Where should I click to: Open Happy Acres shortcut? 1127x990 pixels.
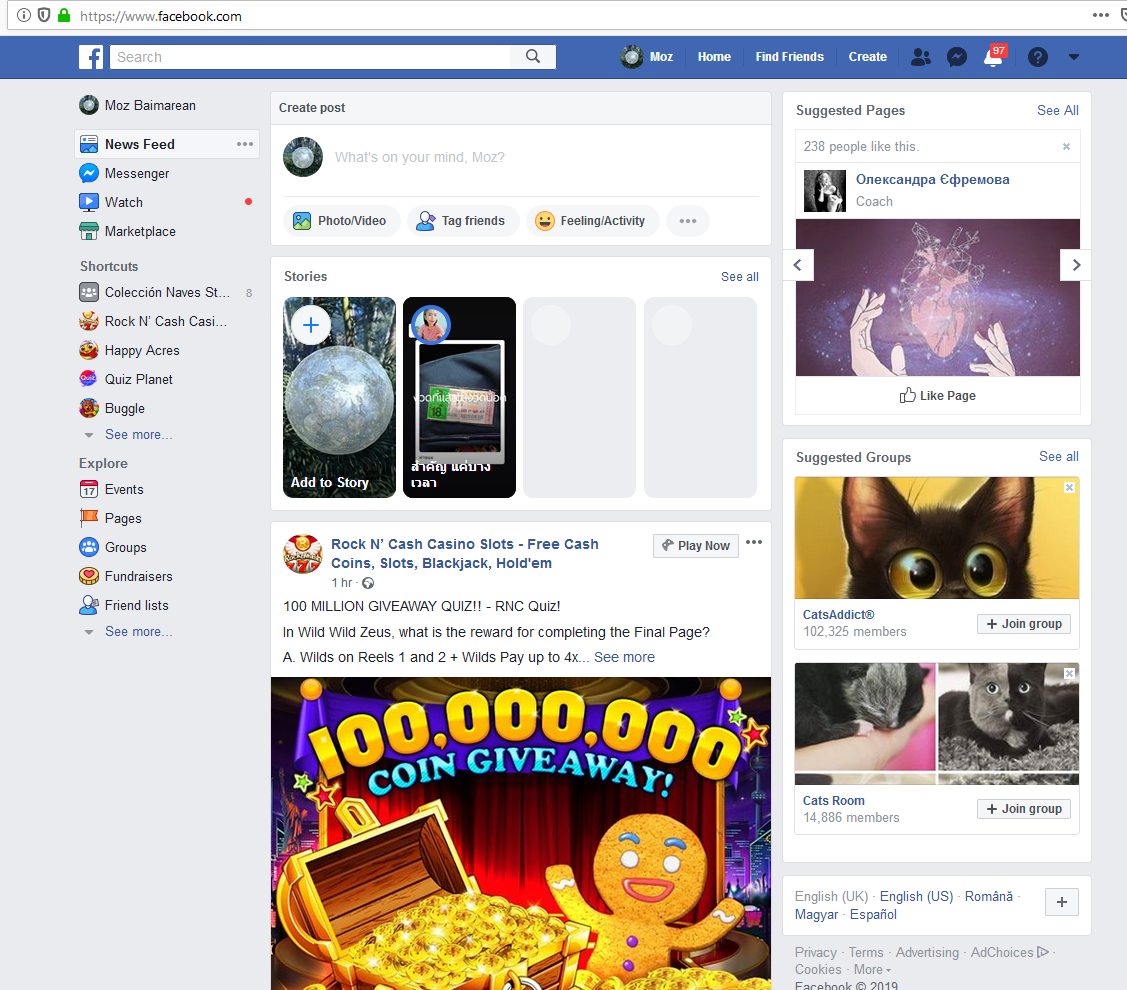tap(142, 350)
